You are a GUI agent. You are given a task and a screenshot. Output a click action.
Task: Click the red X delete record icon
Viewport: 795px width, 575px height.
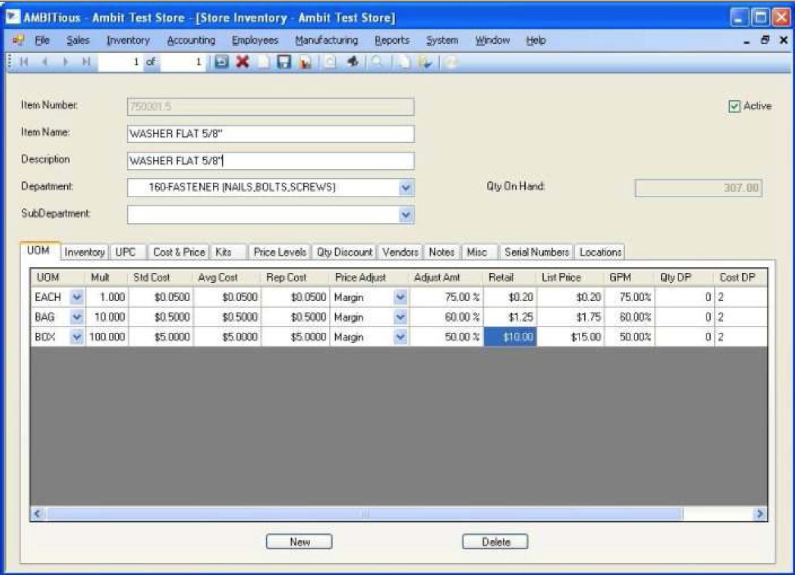coord(242,62)
